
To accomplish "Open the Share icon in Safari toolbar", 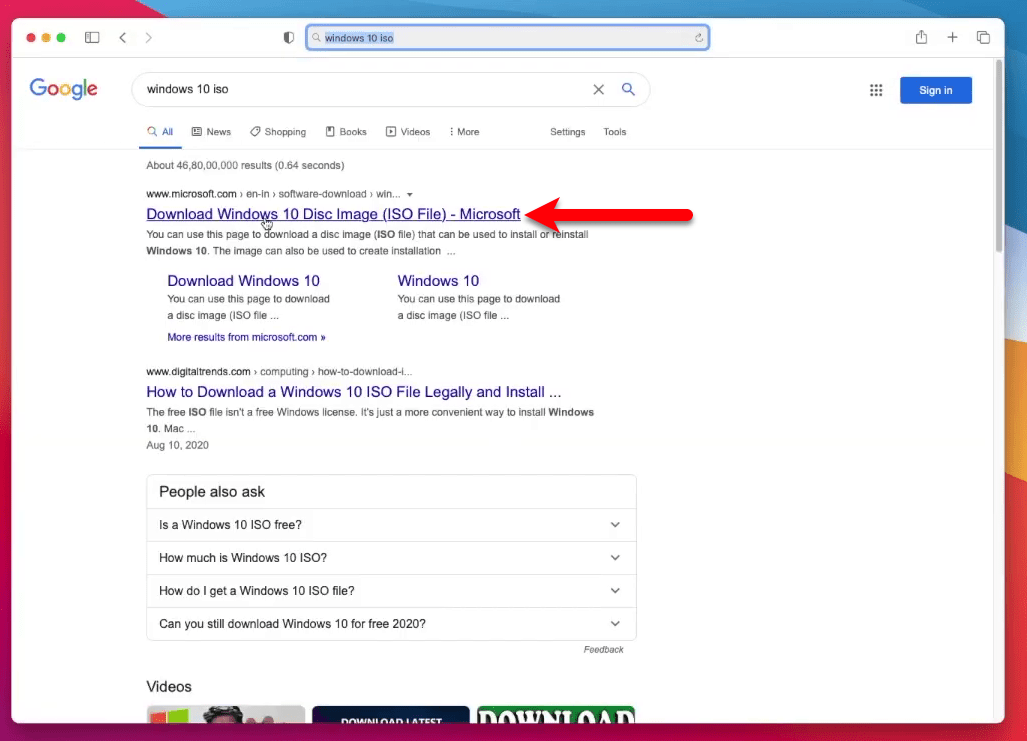I will [x=922, y=37].
